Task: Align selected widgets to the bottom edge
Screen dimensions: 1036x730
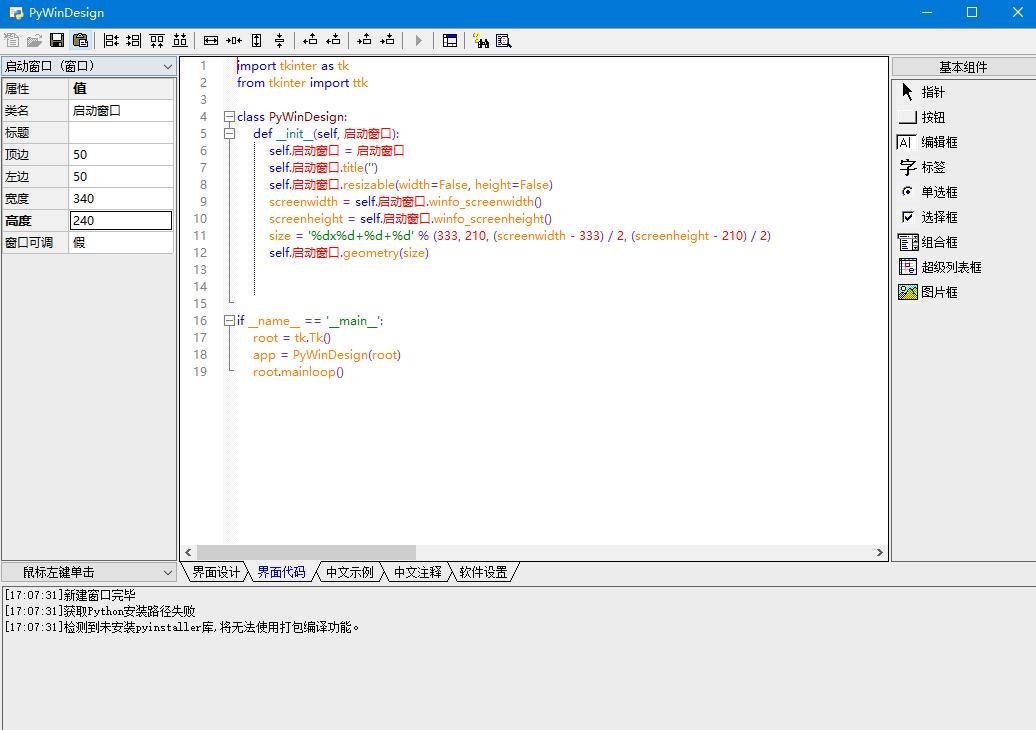Action: point(180,40)
